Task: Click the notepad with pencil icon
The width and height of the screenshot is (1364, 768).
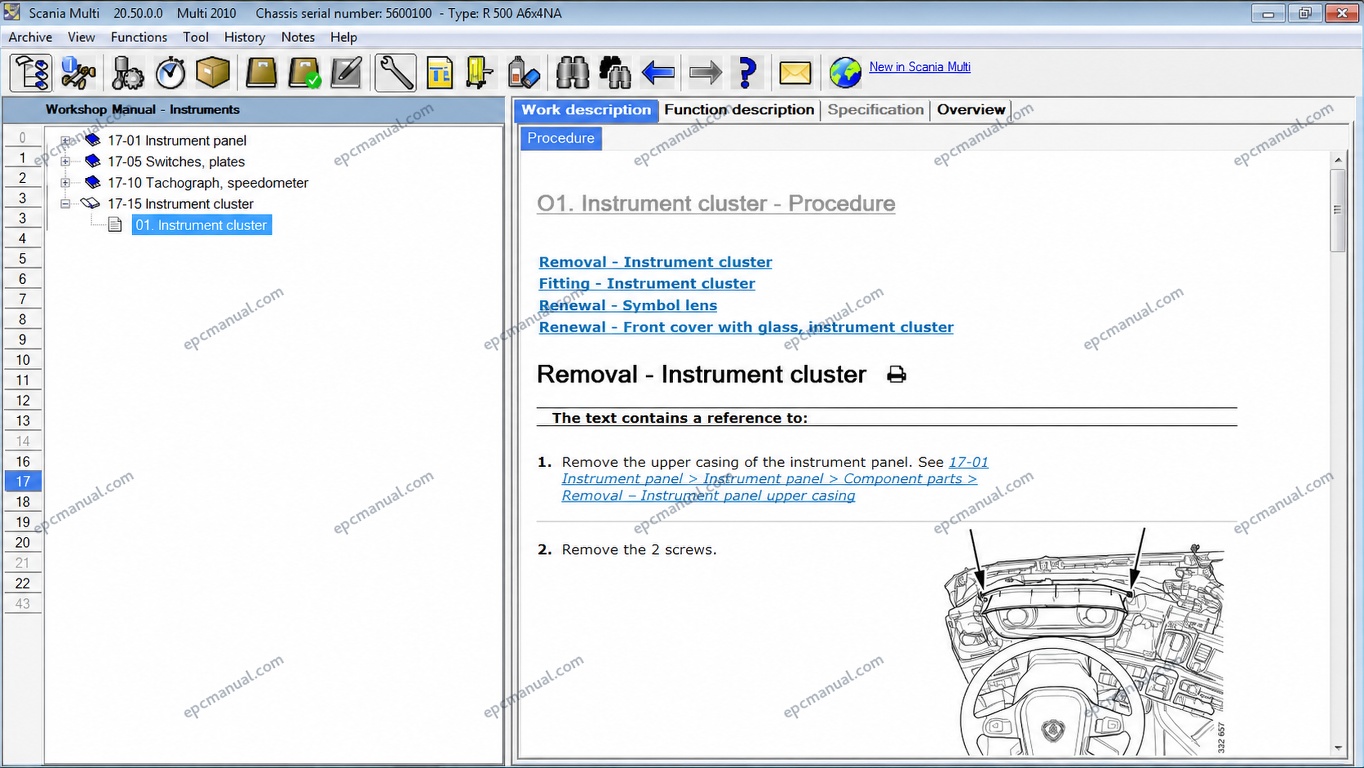Action: 346,73
